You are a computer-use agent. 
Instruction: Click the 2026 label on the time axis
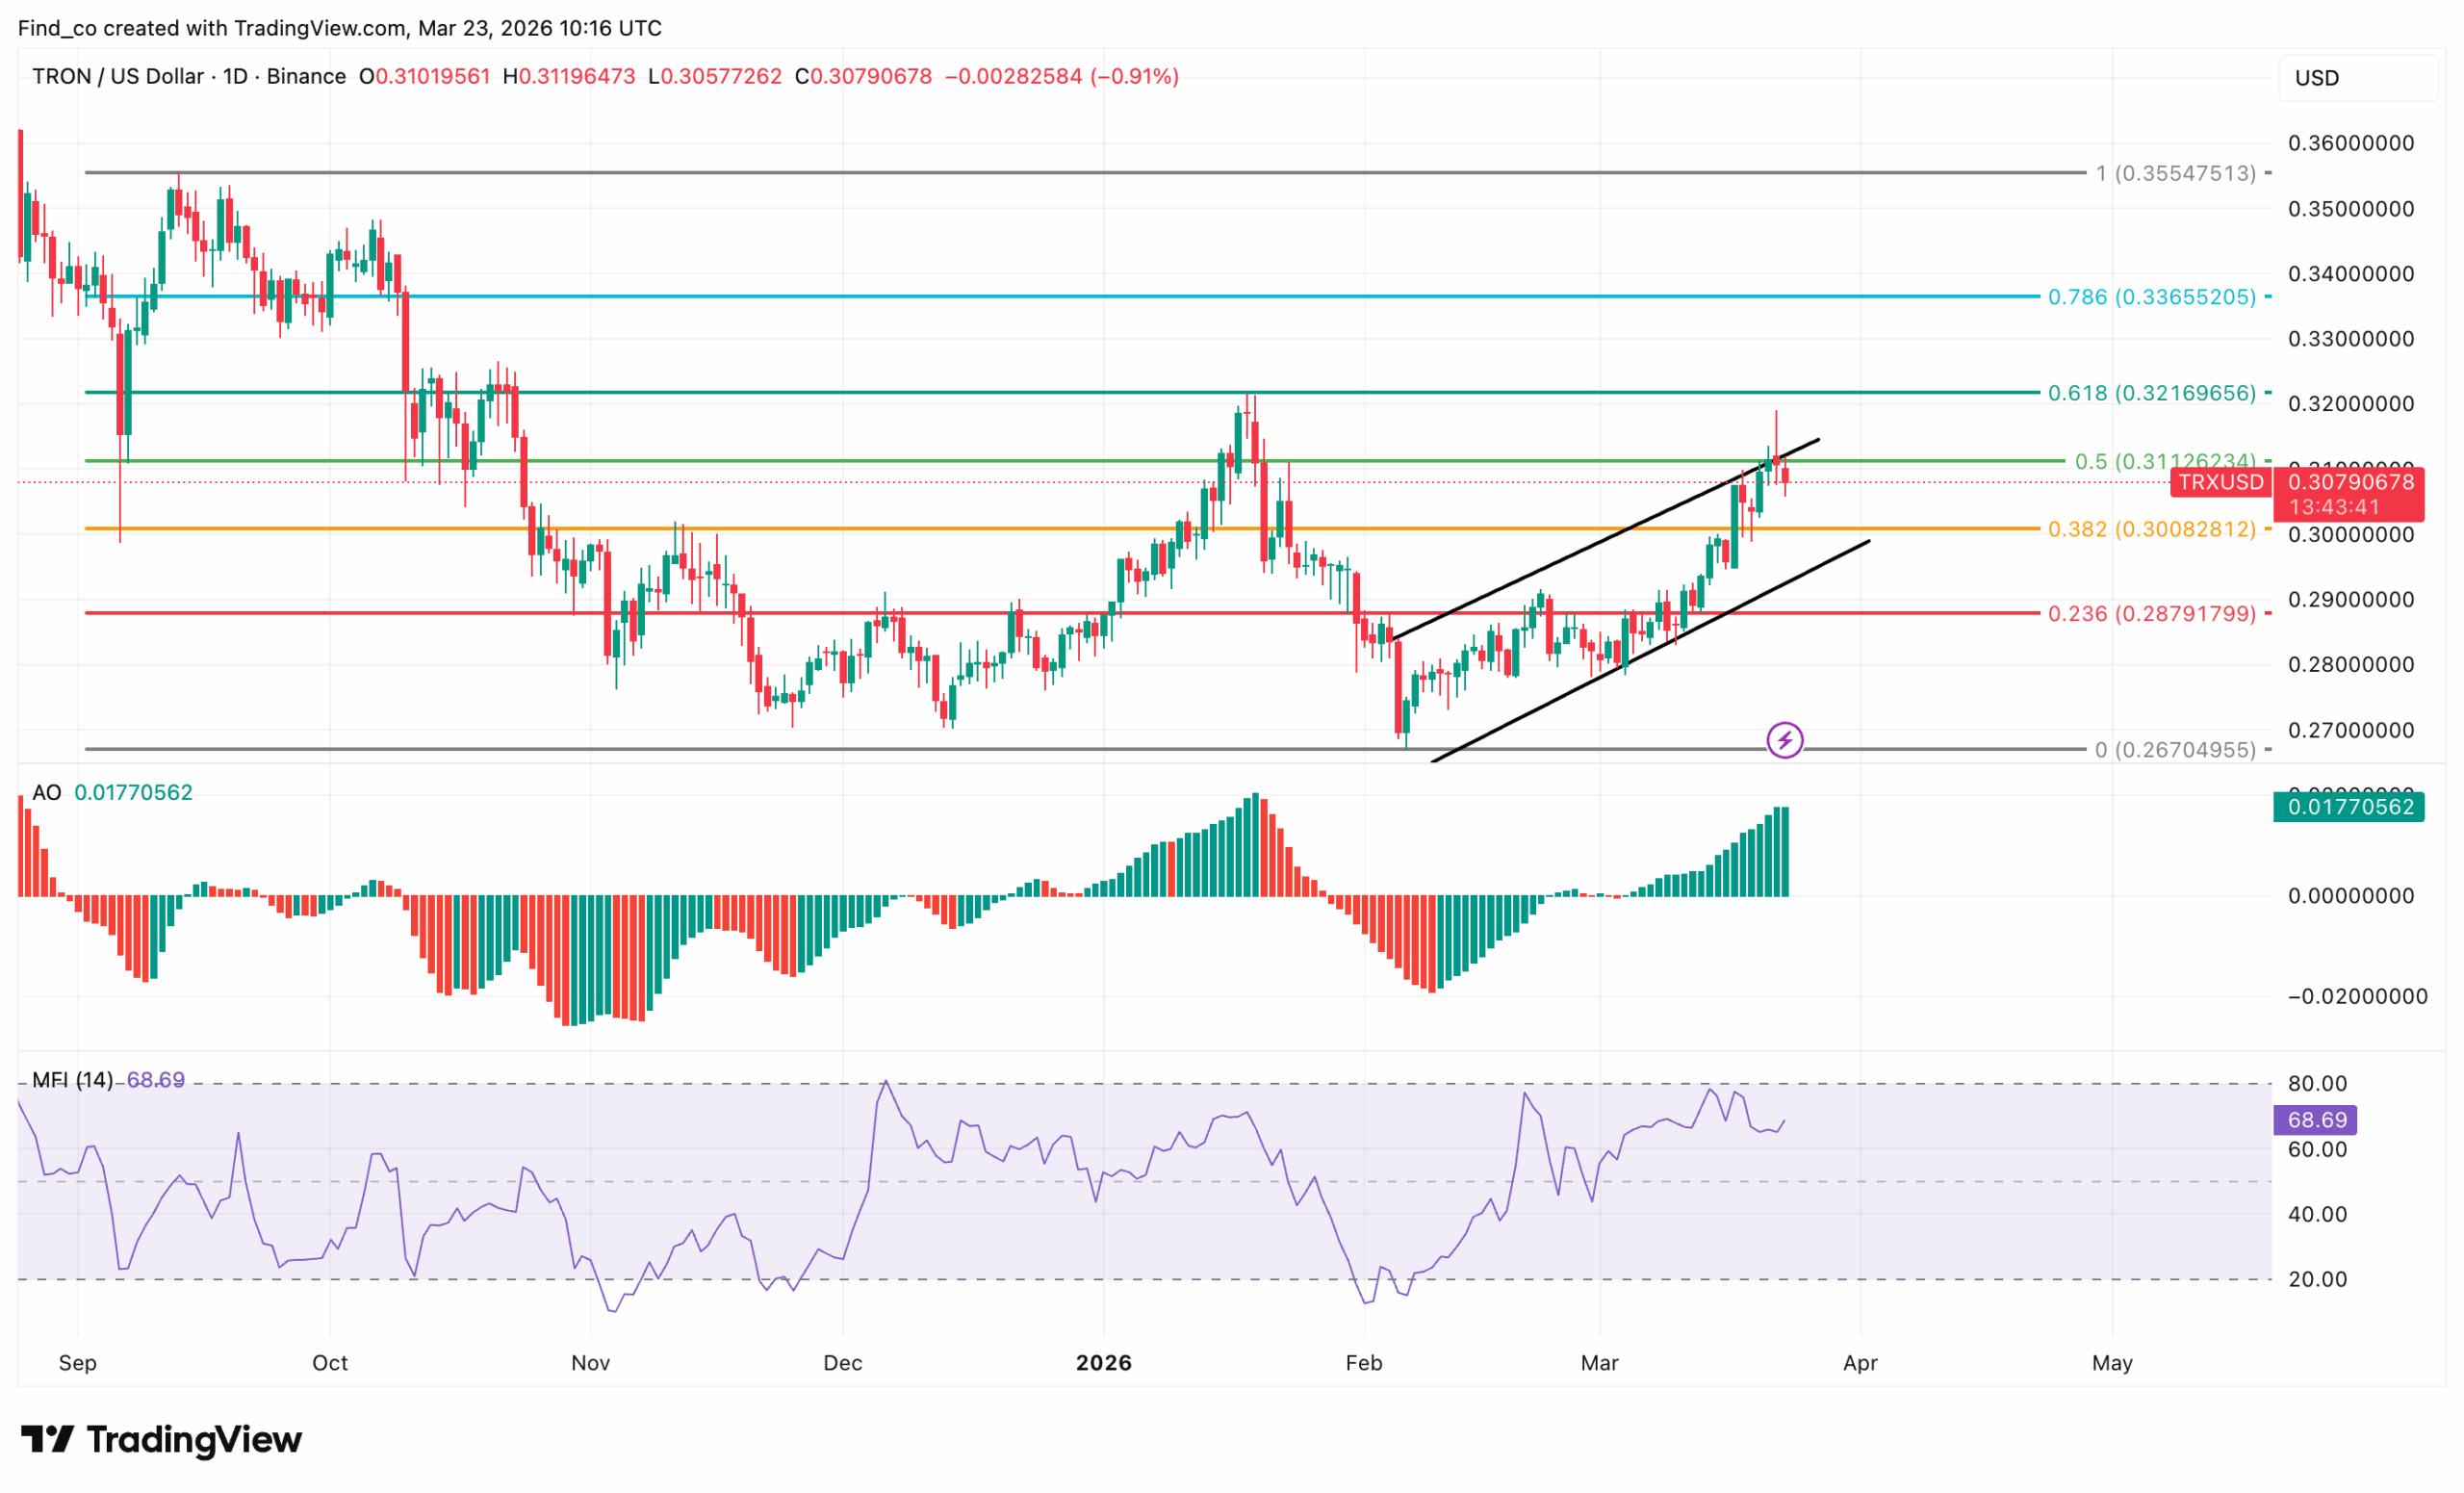1103,1362
